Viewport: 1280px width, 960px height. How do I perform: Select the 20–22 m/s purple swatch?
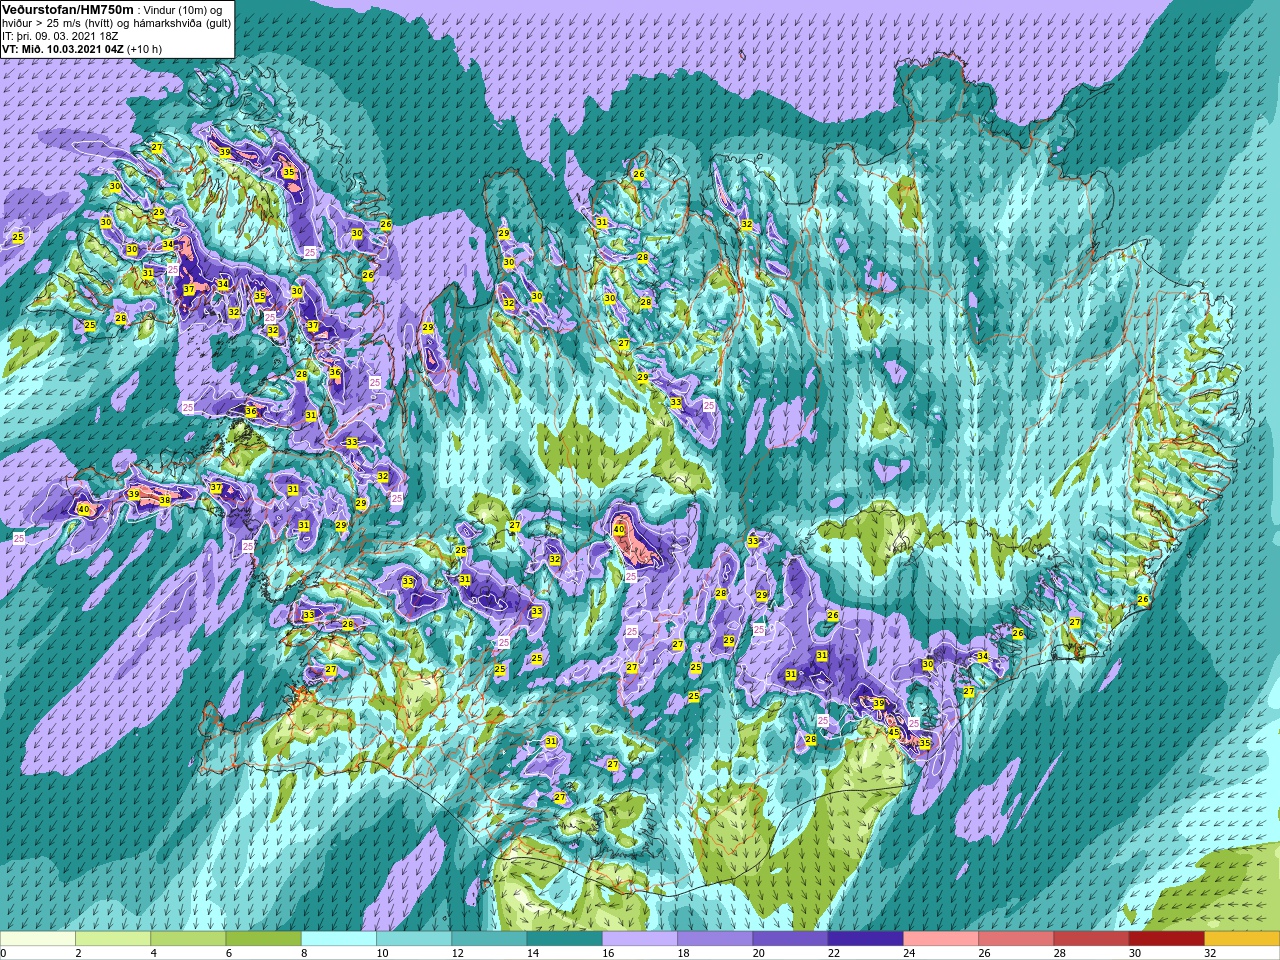(x=790, y=939)
